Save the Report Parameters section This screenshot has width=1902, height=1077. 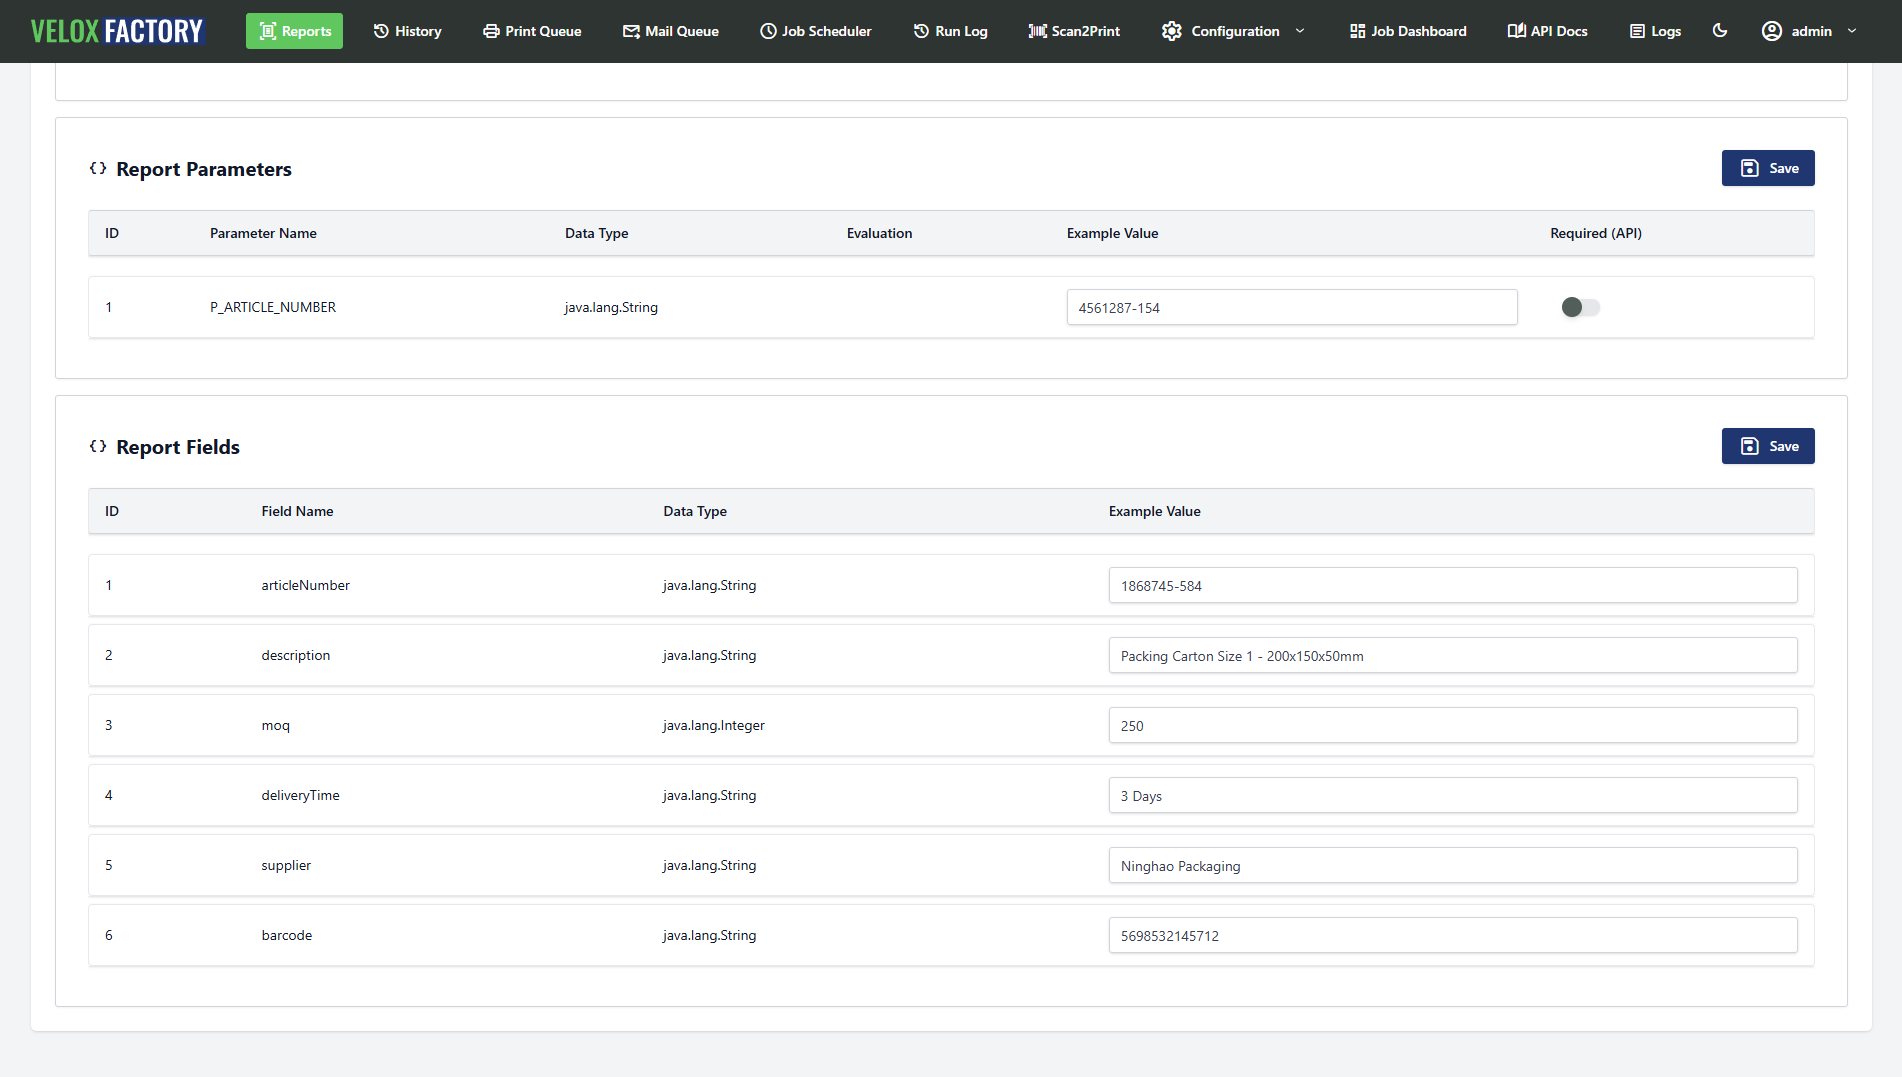point(1768,168)
